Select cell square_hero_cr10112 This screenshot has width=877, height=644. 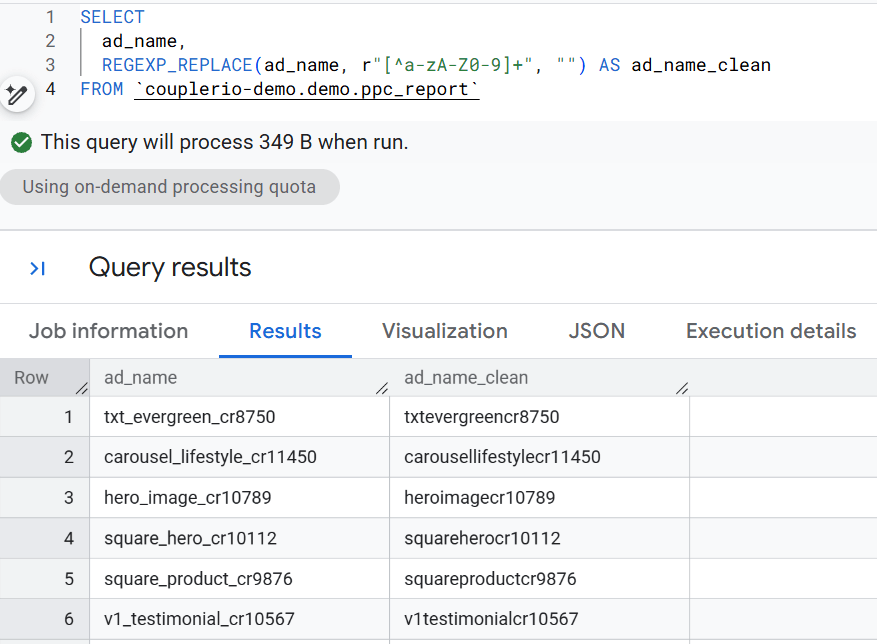239,538
